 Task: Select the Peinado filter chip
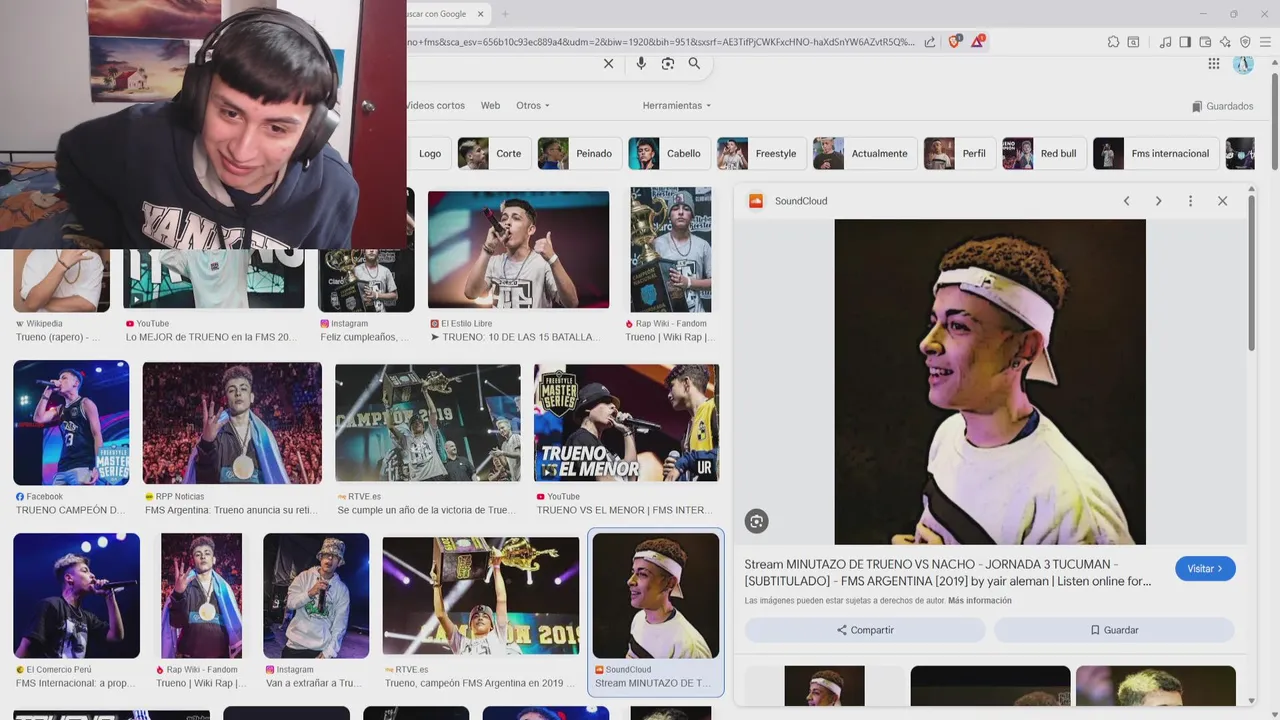[x=578, y=153]
